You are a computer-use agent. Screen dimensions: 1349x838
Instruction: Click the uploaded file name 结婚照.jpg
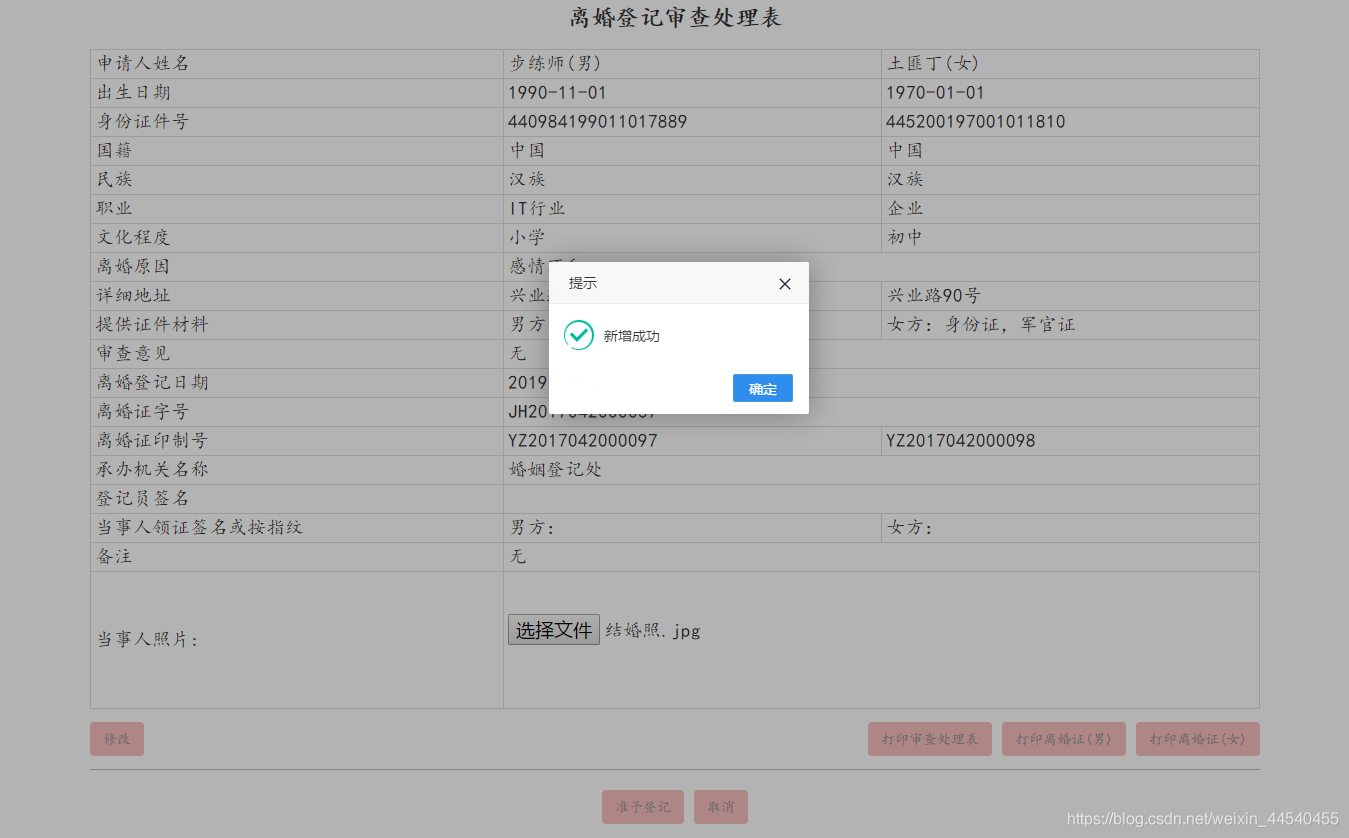[x=652, y=631]
